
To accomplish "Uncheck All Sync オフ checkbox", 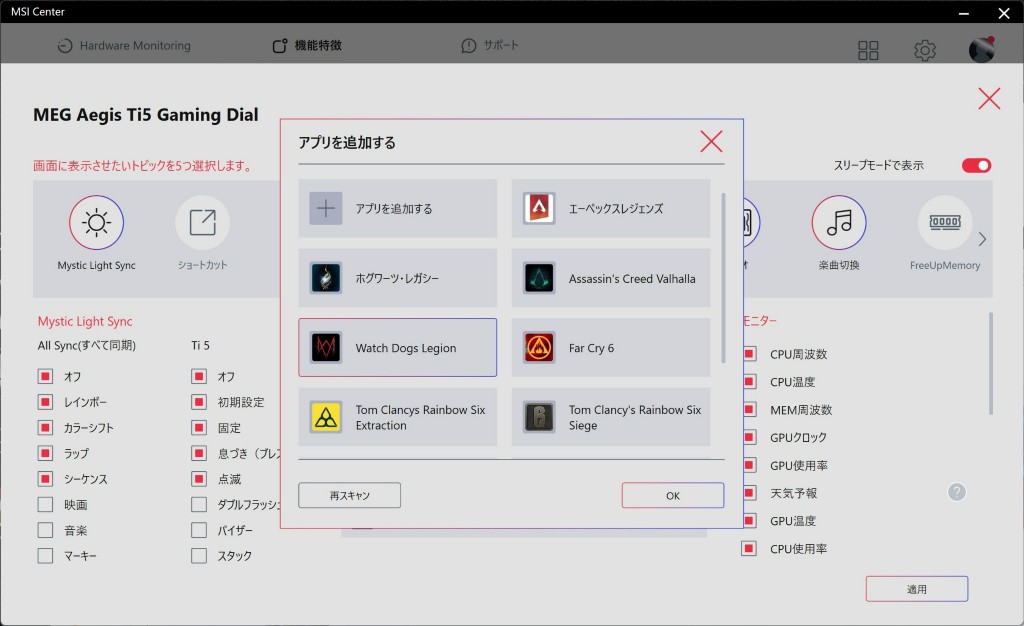I will point(45,376).
